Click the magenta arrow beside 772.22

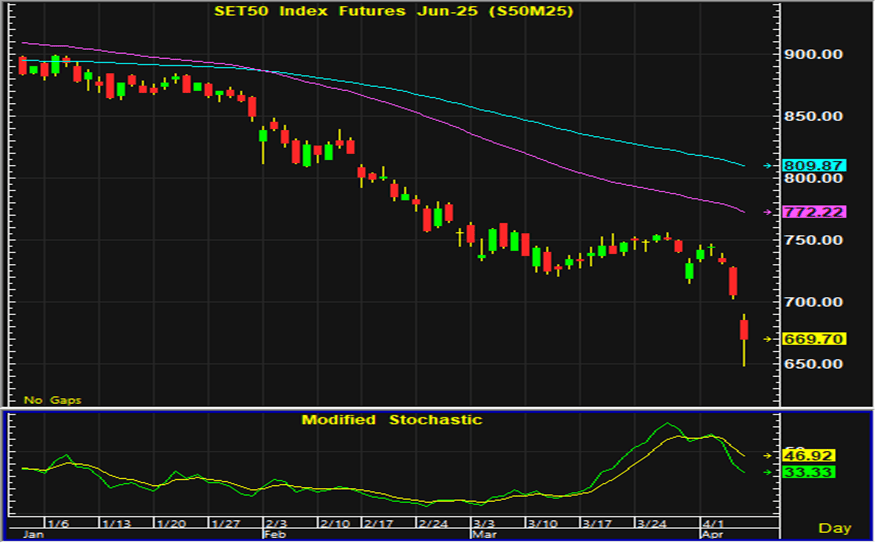(x=767, y=213)
